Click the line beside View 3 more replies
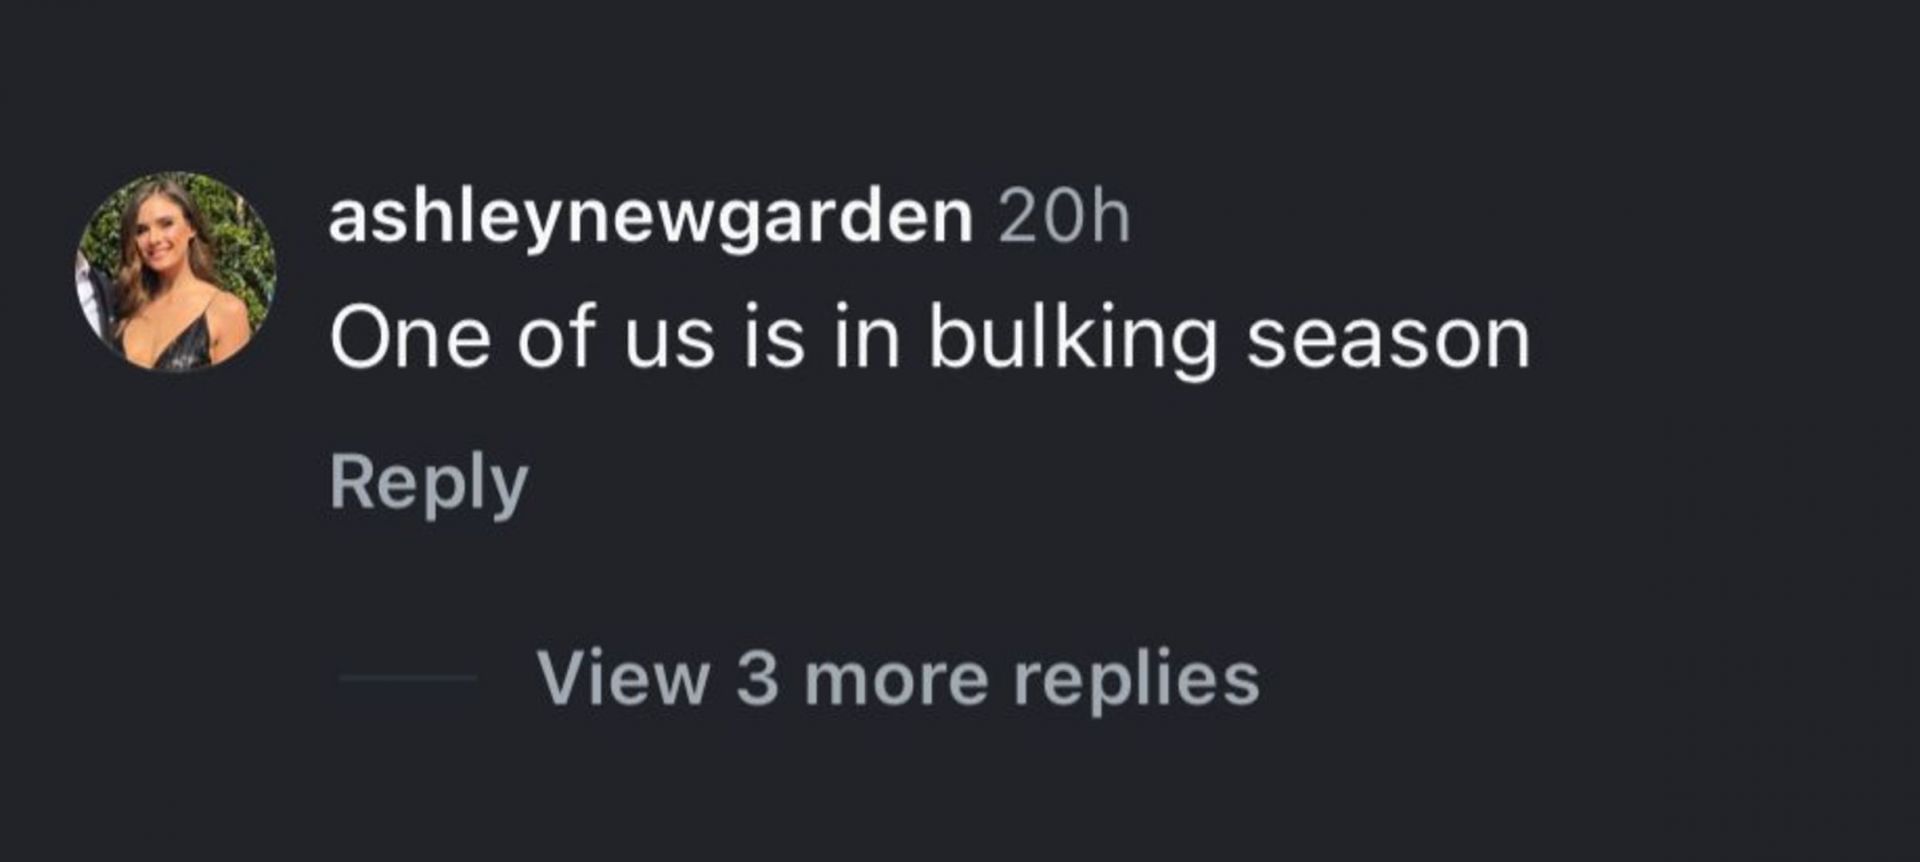 tap(407, 678)
